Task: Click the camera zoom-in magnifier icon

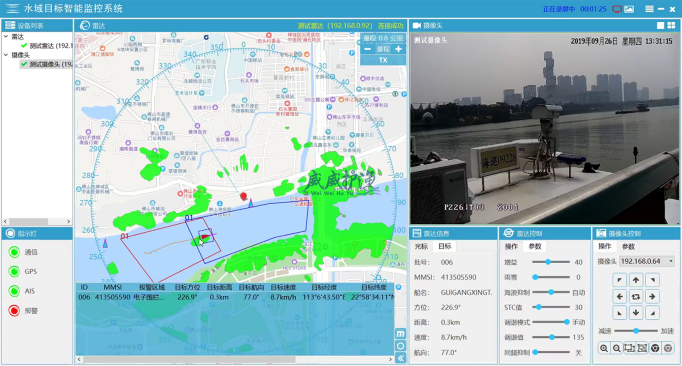Action: (604, 348)
